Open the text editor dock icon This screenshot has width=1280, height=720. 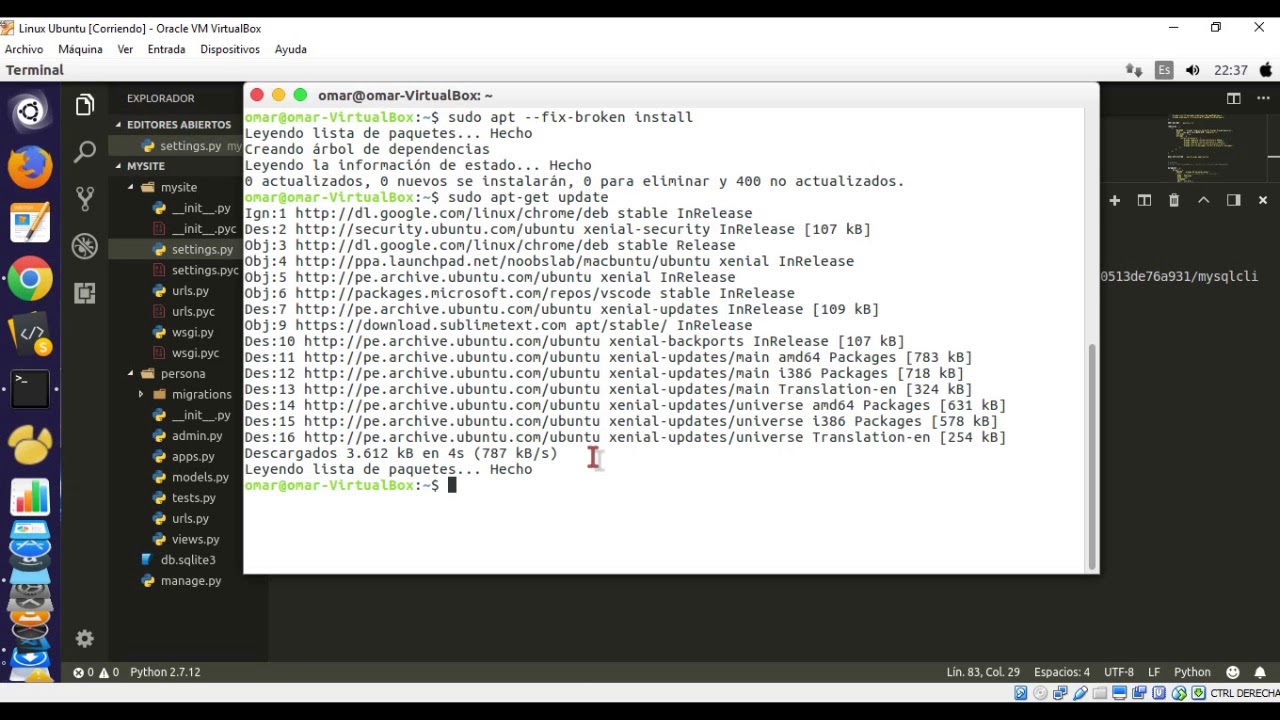click(30, 223)
